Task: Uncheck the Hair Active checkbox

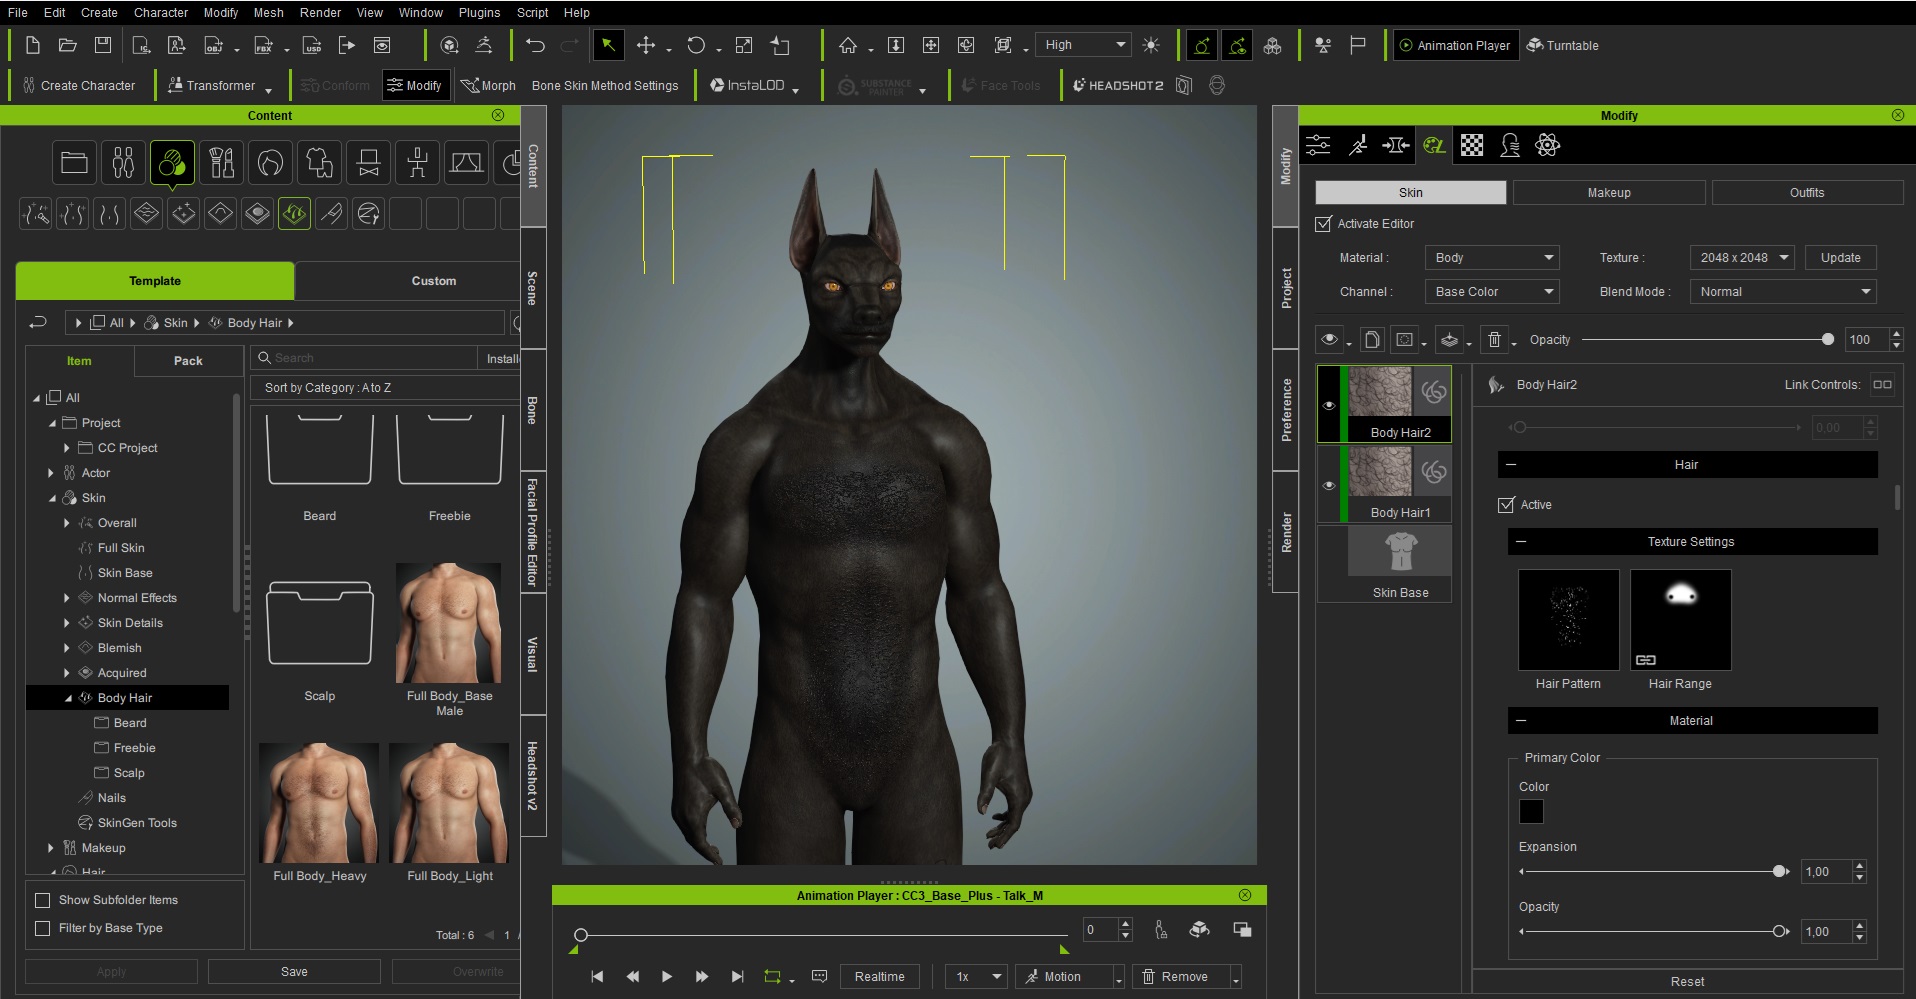Action: pyautogui.click(x=1506, y=505)
